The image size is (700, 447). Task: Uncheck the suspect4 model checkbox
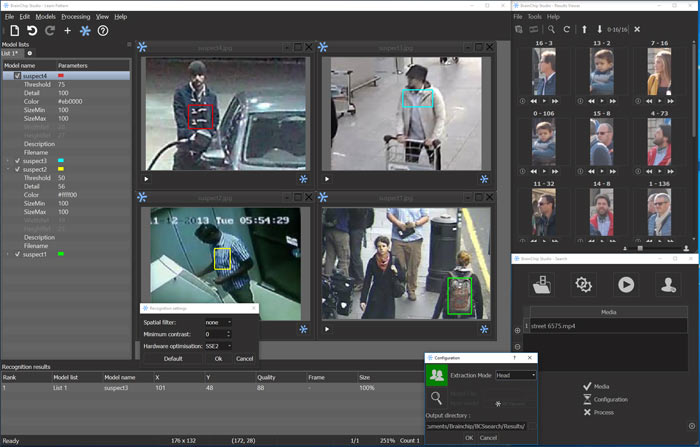point(17,76)
